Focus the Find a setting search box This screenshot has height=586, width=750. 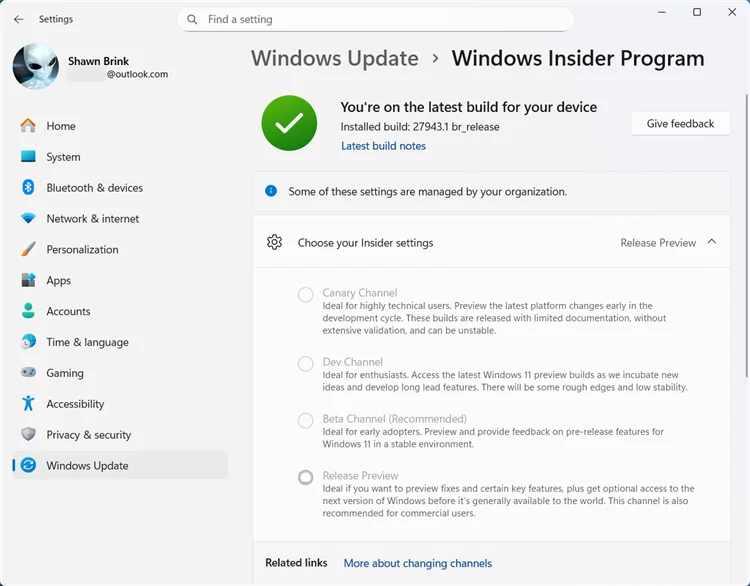click(x=375, y=19)
